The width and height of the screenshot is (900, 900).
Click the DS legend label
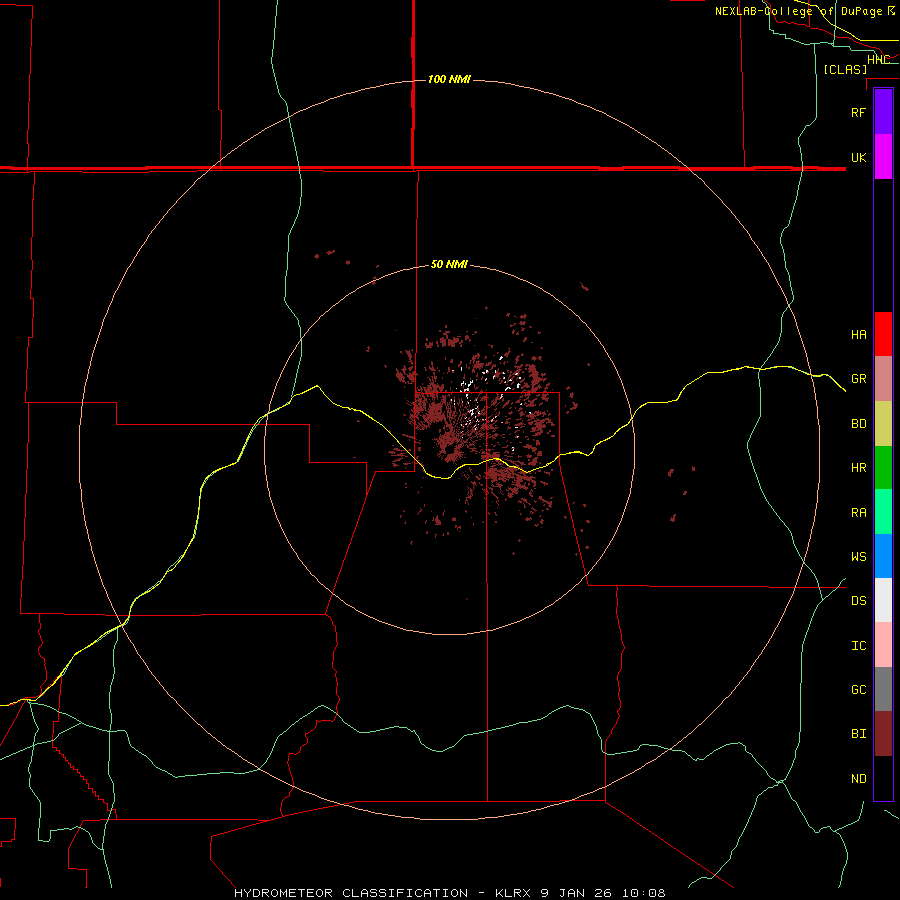point(858,601)
